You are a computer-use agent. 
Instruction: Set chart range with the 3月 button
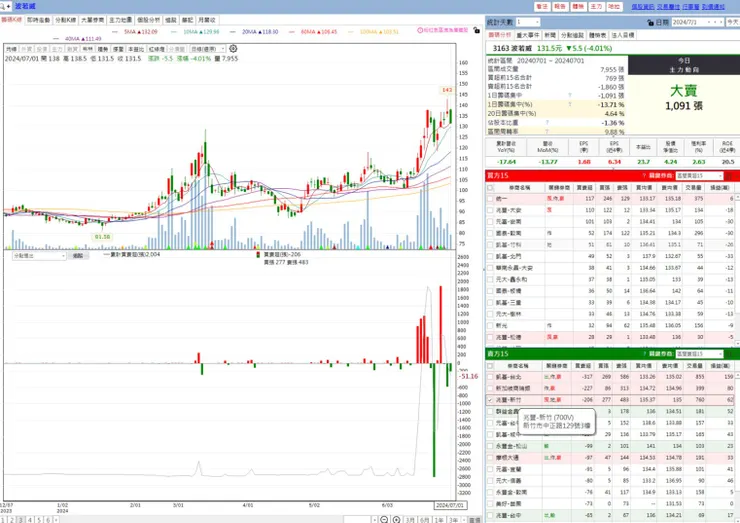click(410, 520)
